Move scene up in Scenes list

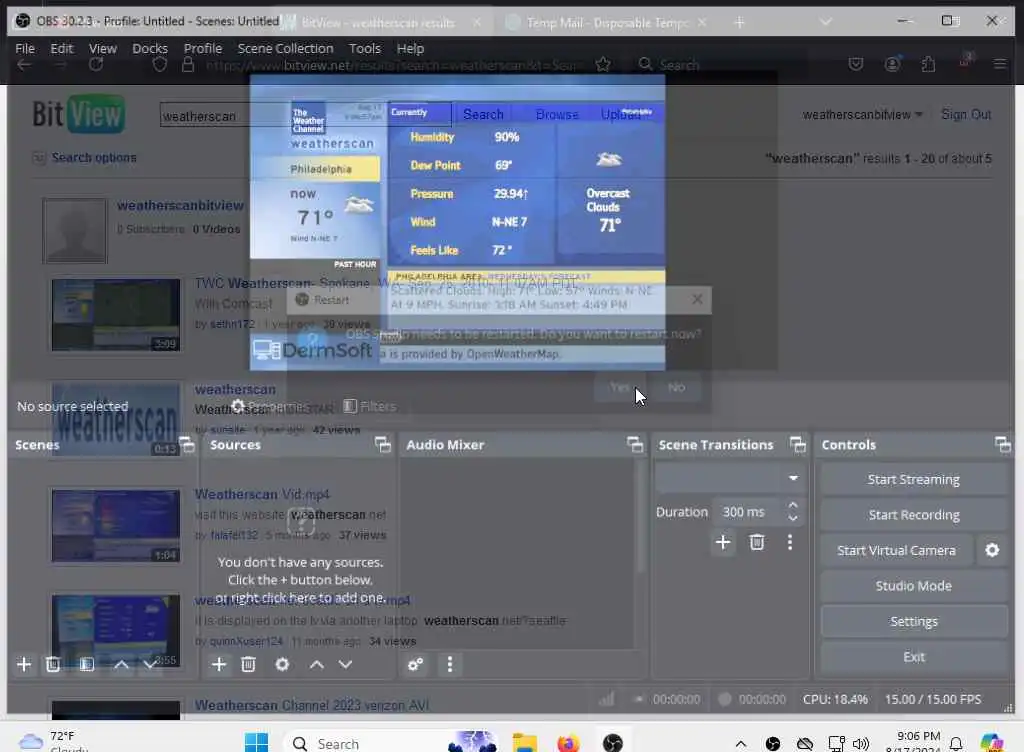pos(121,665)
